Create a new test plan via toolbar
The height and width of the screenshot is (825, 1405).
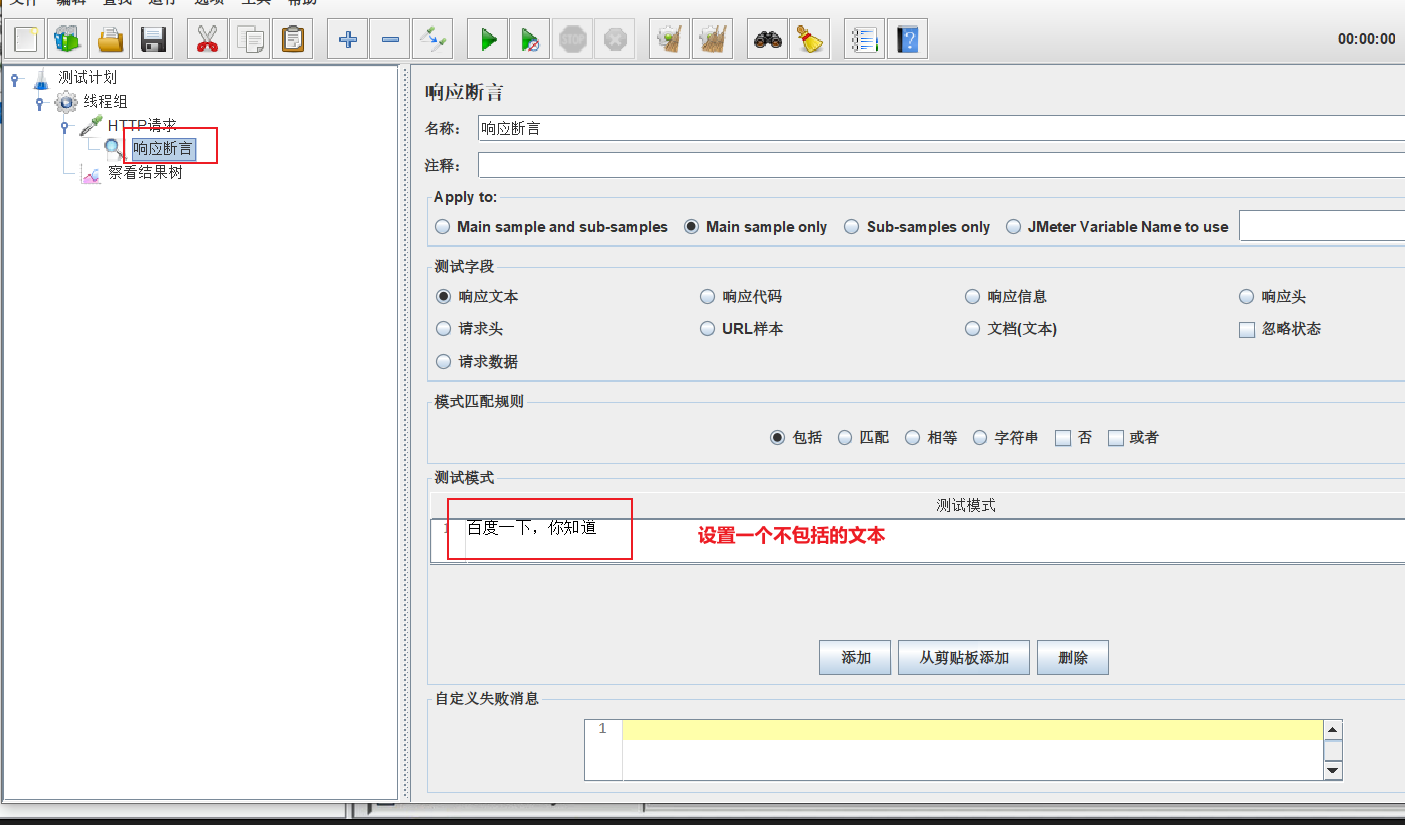[x=26, y=40]
